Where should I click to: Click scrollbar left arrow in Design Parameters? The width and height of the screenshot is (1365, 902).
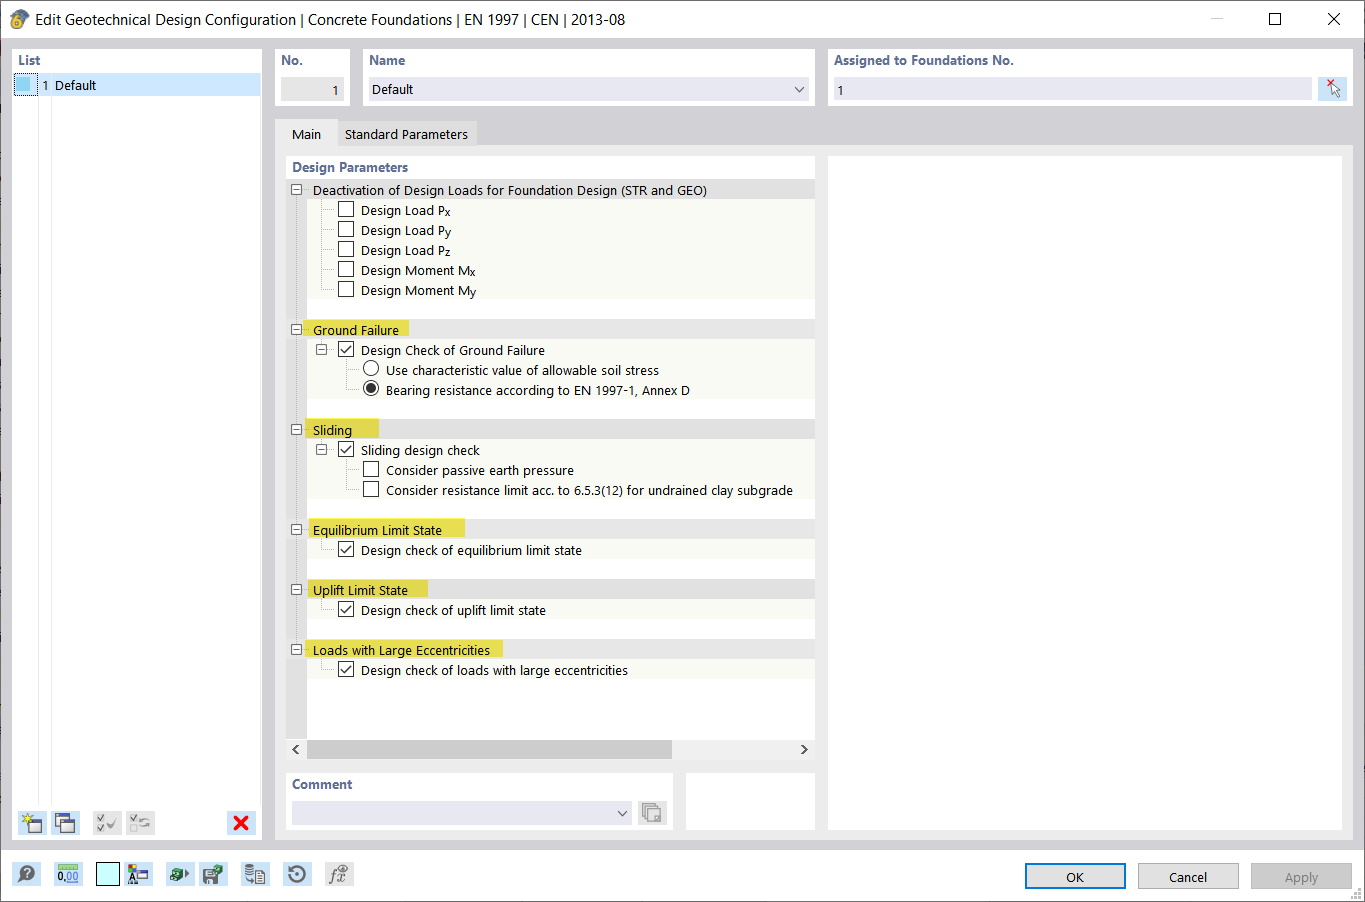tap(296, 749)
